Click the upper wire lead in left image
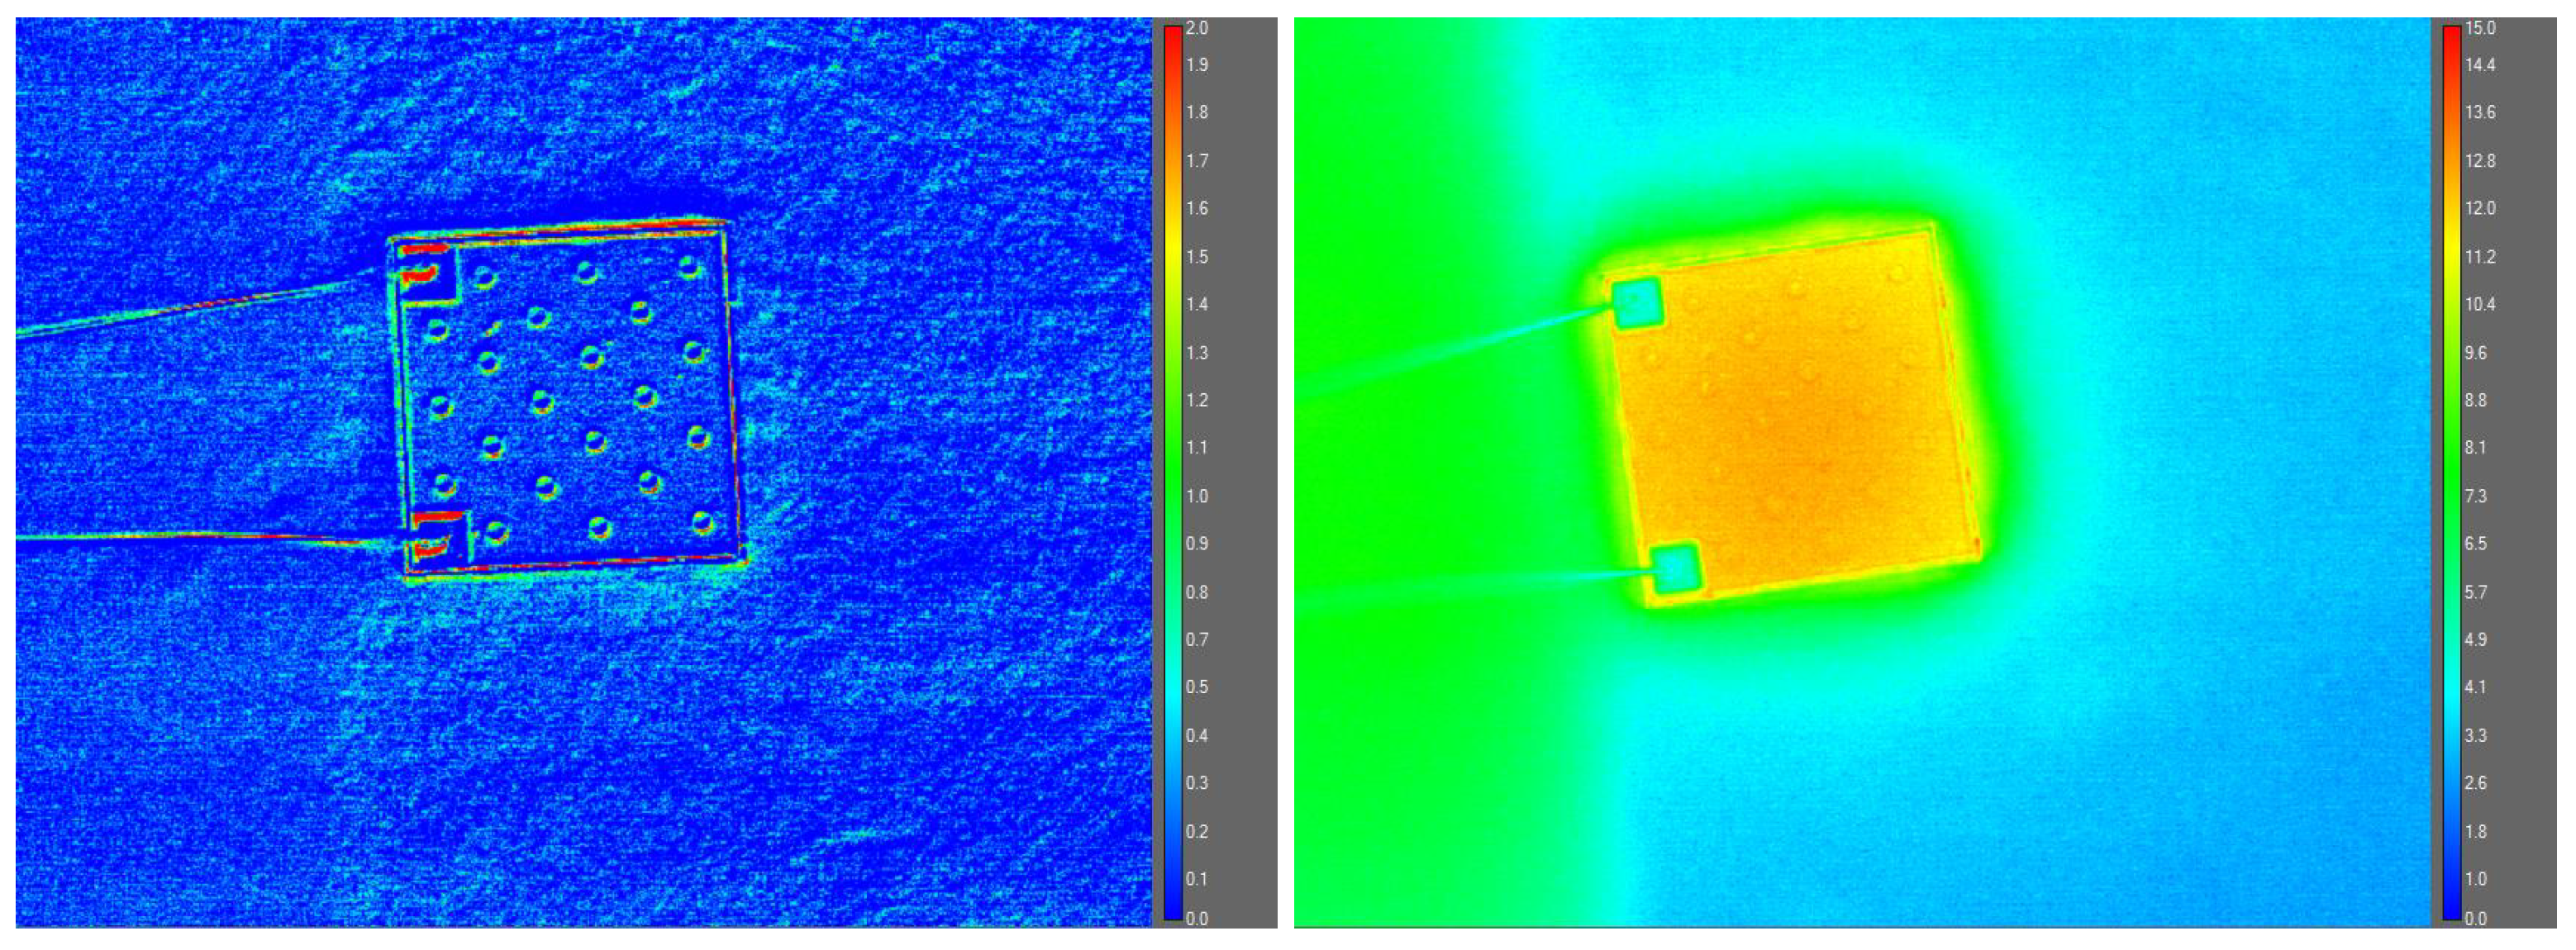Viewport: 2576px width, 950px height. [x=200, y=305]
